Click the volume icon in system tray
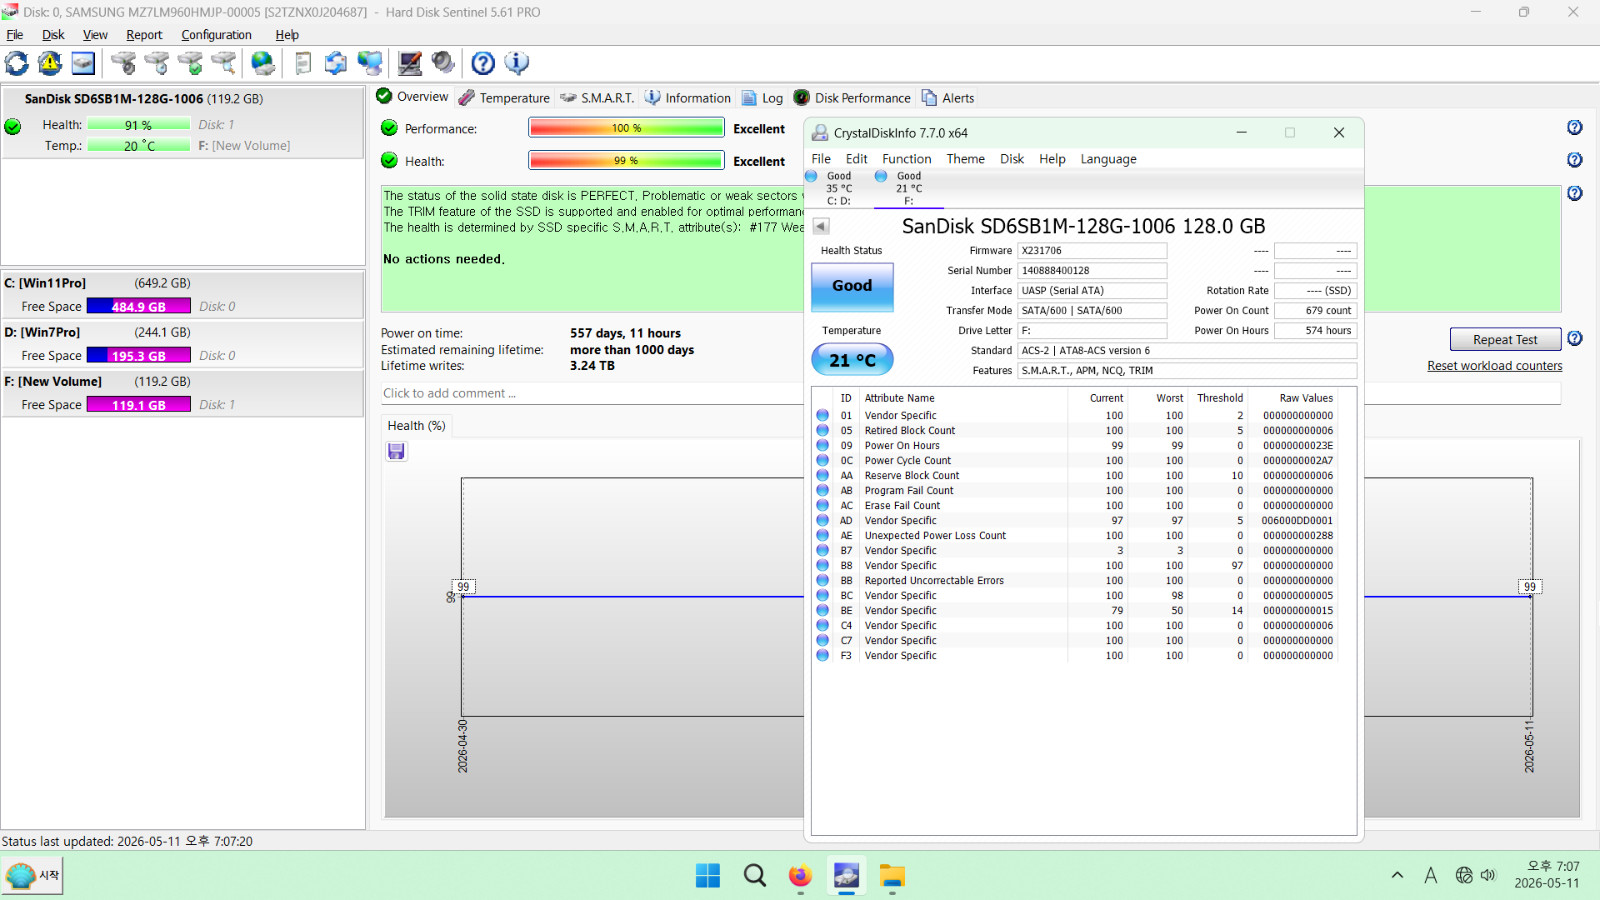 click(1488, 875)
